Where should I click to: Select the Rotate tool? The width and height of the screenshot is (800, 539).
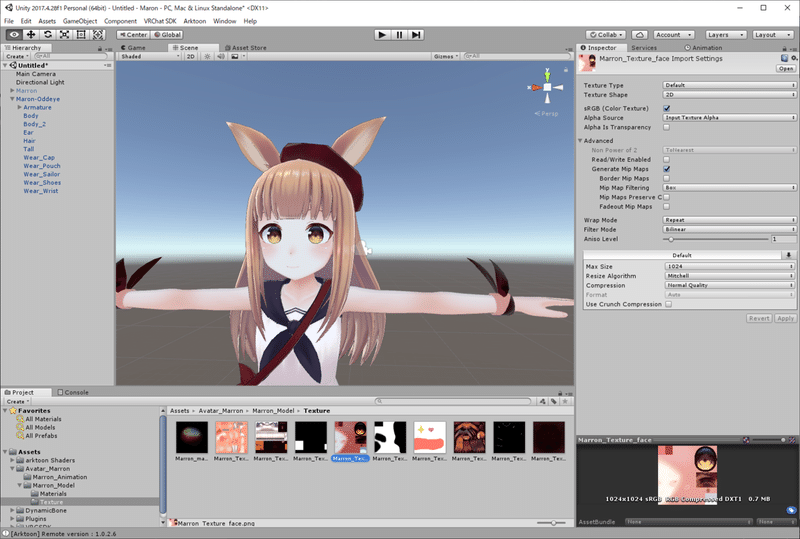[47, 35]
